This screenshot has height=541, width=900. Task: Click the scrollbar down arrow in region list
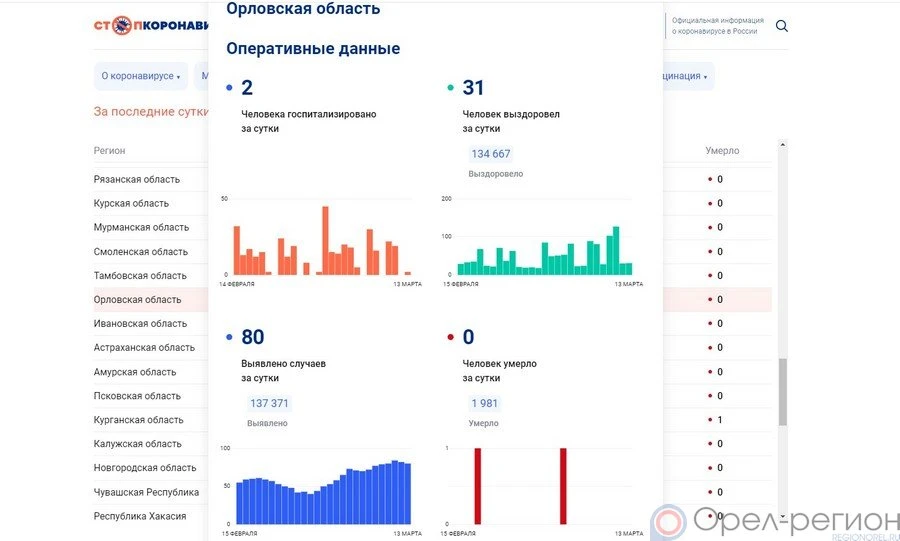783,513
